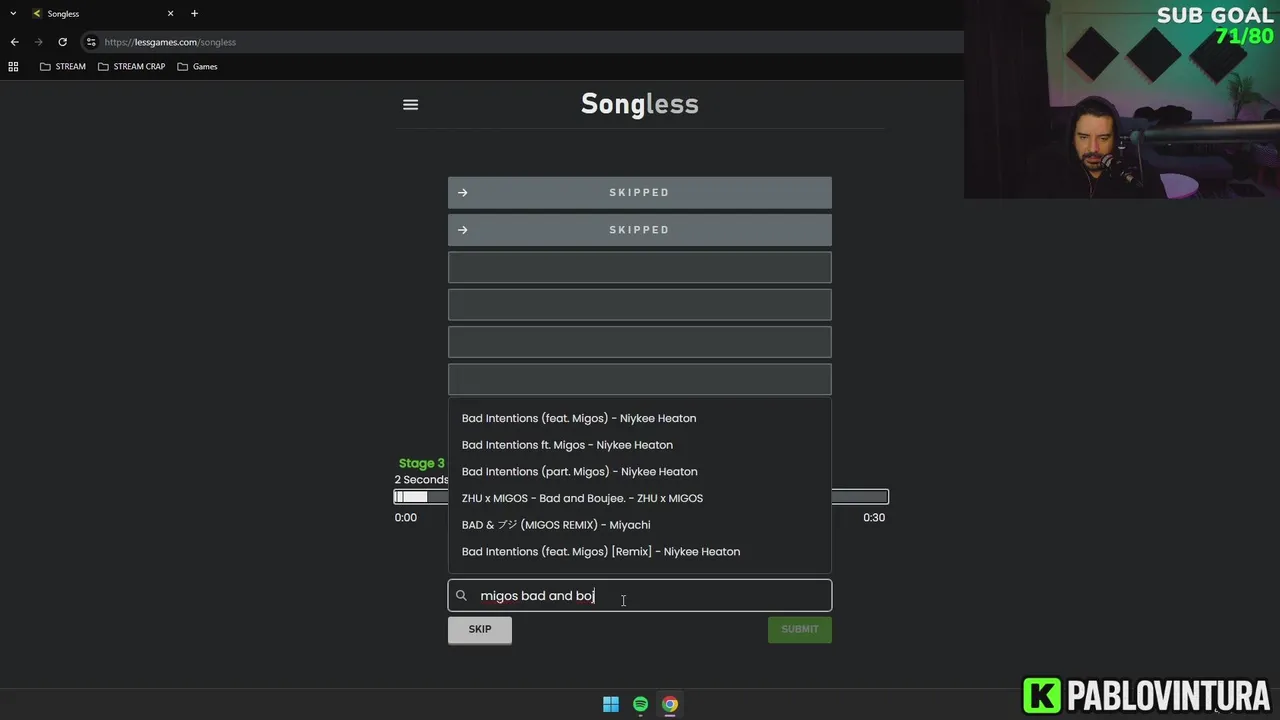Open Spotify from the taskbar
The width and height of the screenshot is (1280, 720).
[x=640, y=704]
